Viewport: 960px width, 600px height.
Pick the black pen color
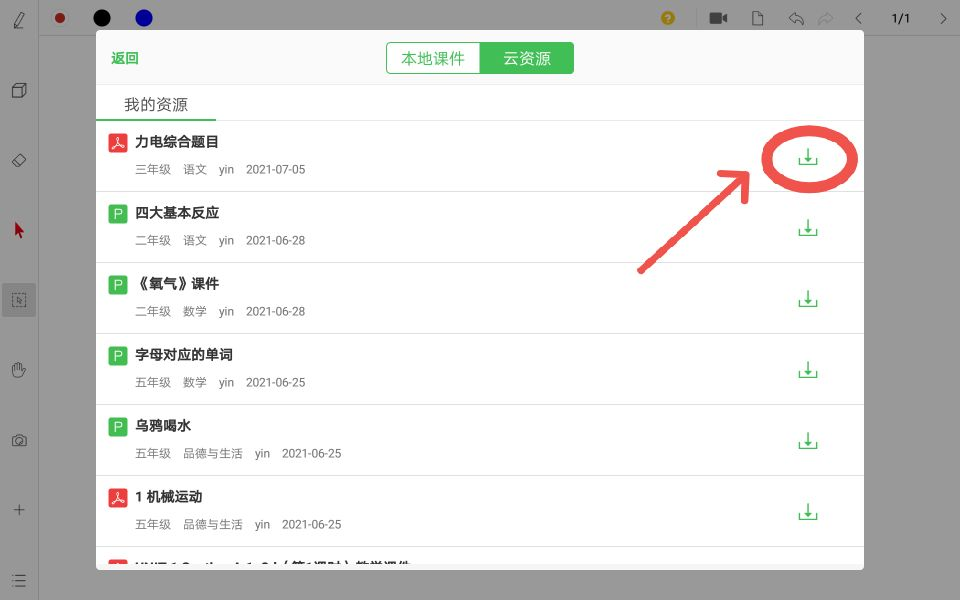[x=102, y=18]
